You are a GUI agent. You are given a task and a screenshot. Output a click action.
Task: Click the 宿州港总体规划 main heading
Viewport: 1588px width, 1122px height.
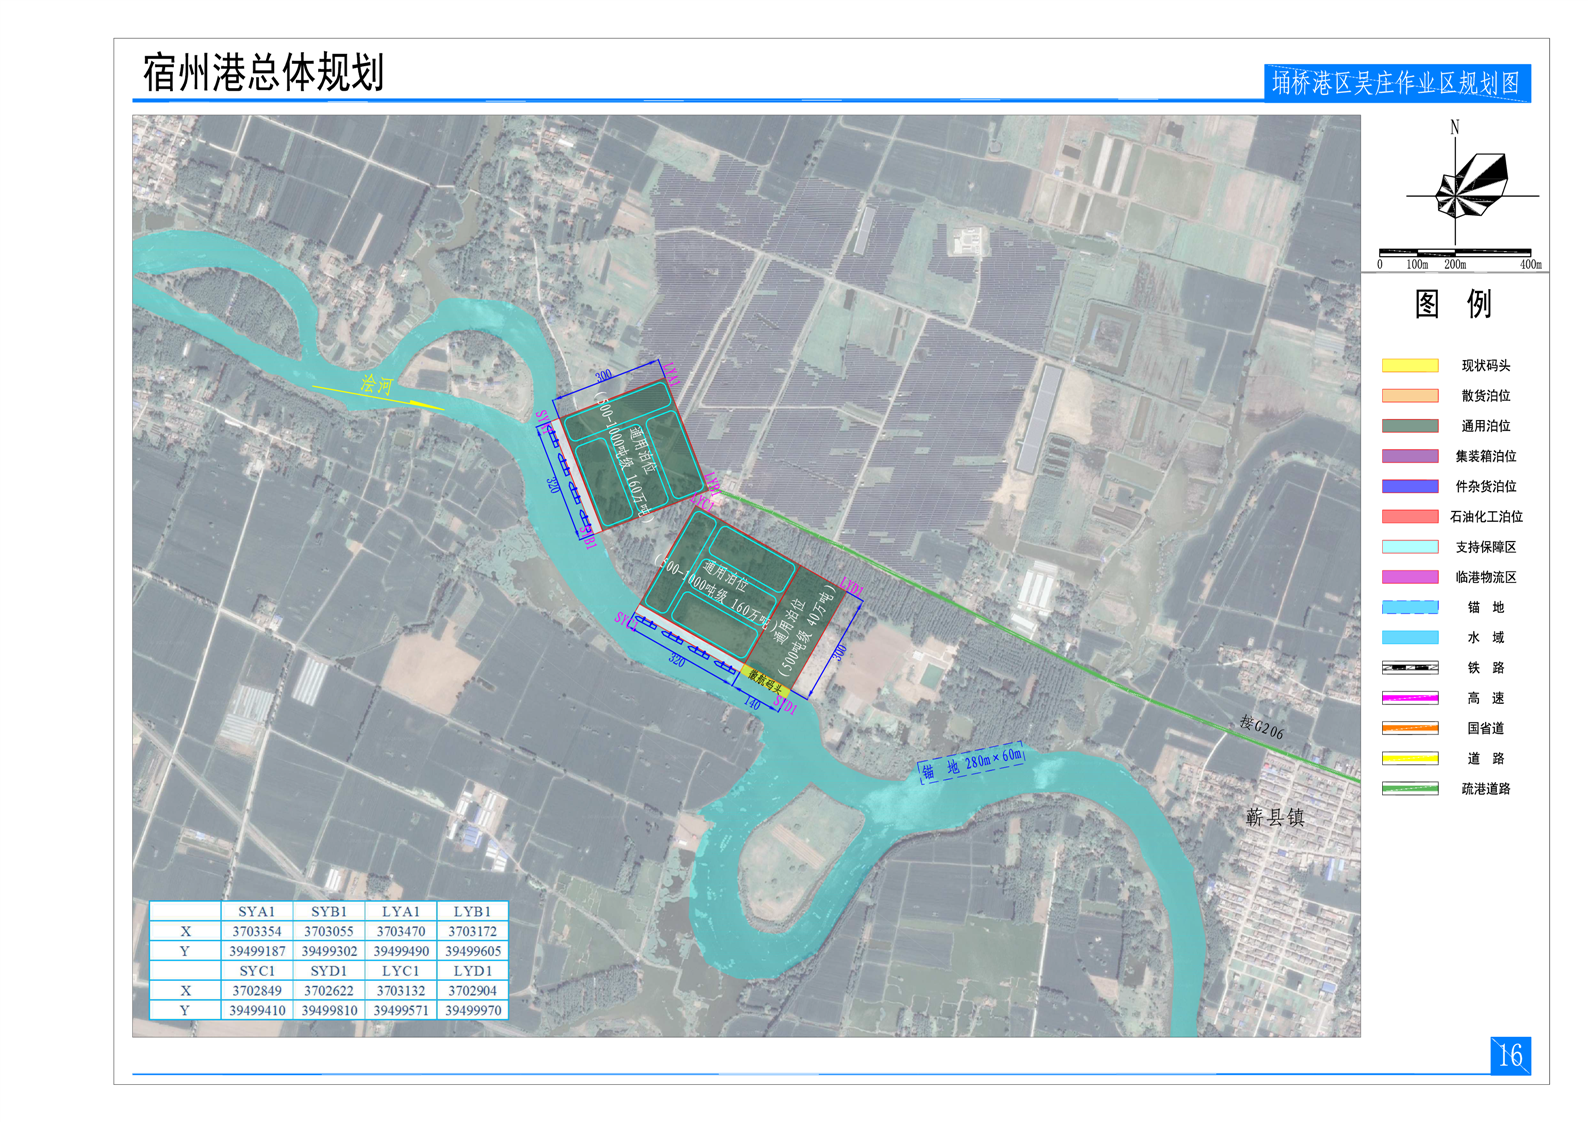click(263, 73)
